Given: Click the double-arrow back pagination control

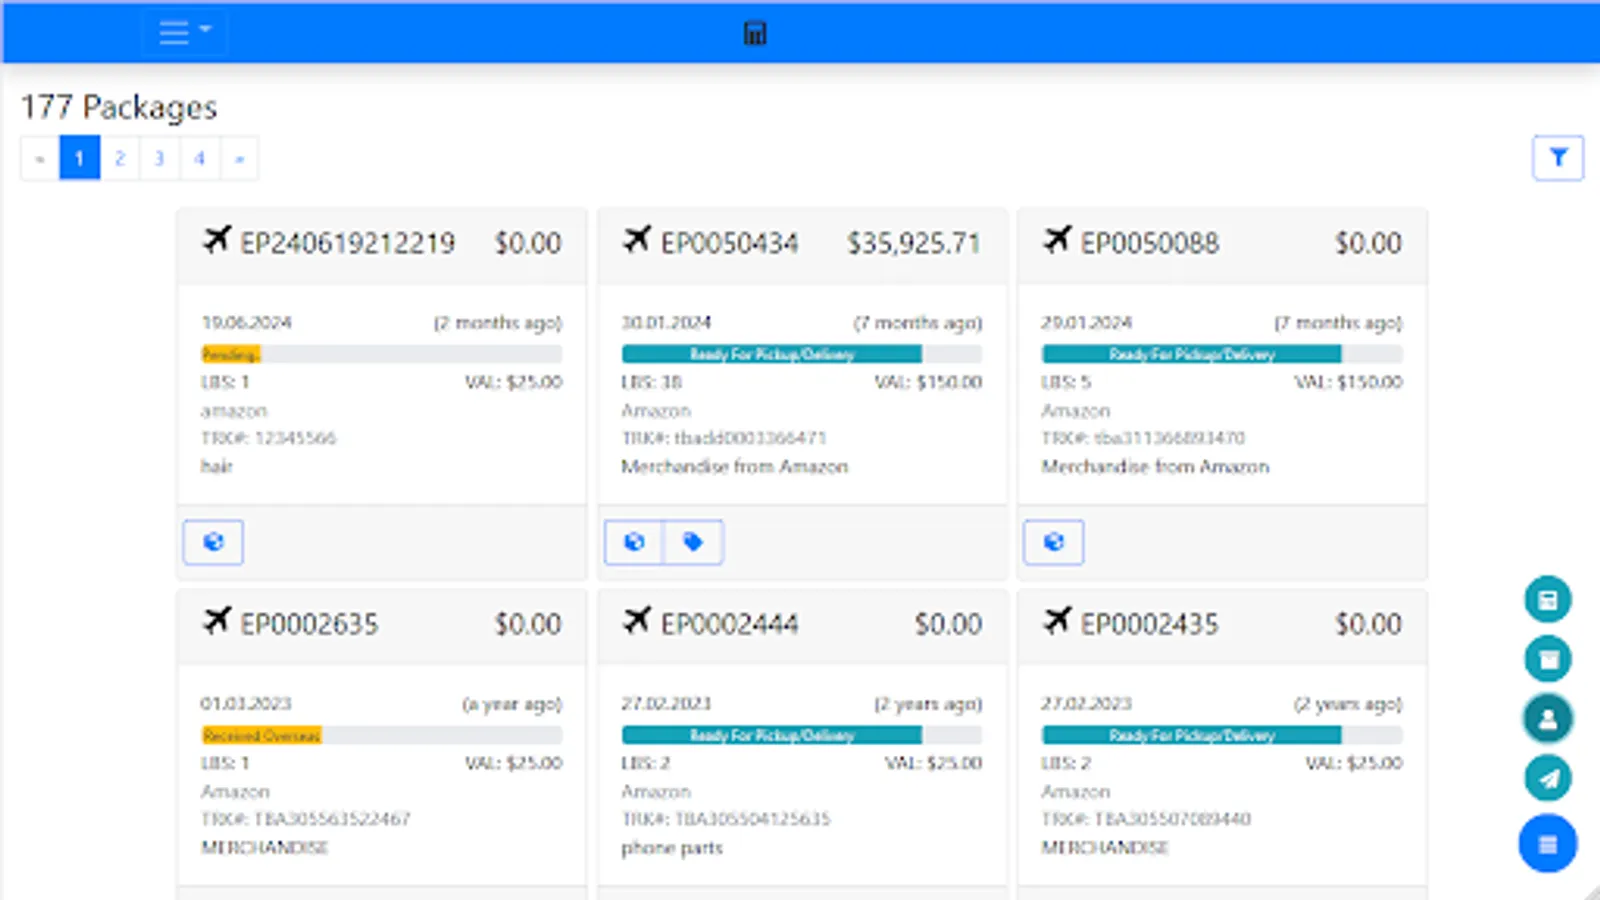Looking at the screenshot, I should (x=38, y=157).
